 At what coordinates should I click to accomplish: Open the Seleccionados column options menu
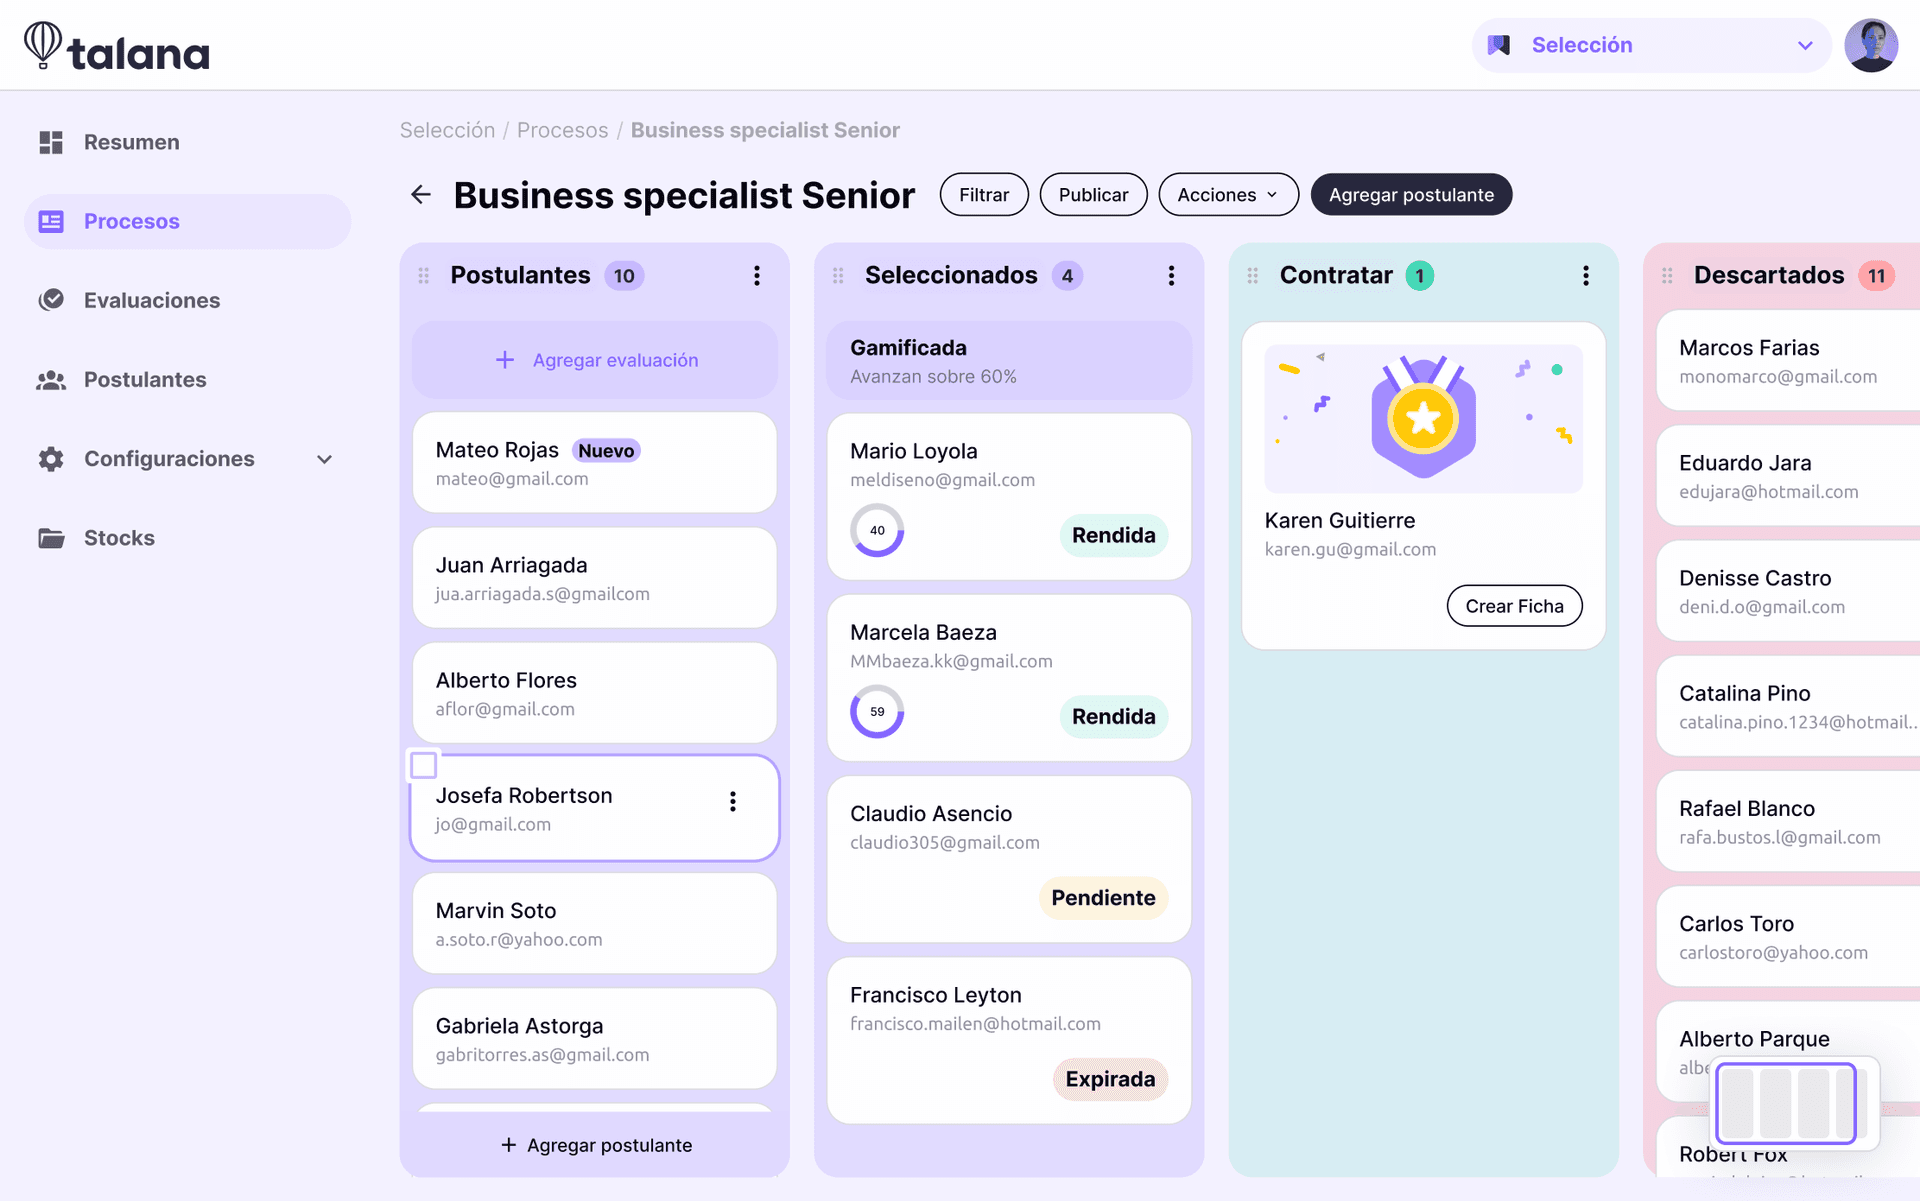coord(1171,276)
